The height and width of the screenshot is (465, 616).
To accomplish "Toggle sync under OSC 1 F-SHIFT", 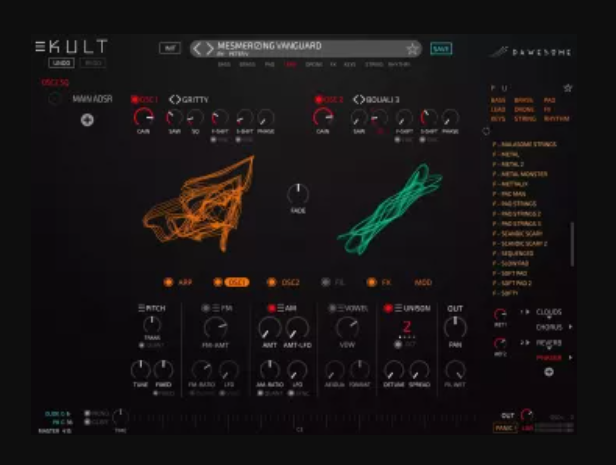I will click(213, 140).
